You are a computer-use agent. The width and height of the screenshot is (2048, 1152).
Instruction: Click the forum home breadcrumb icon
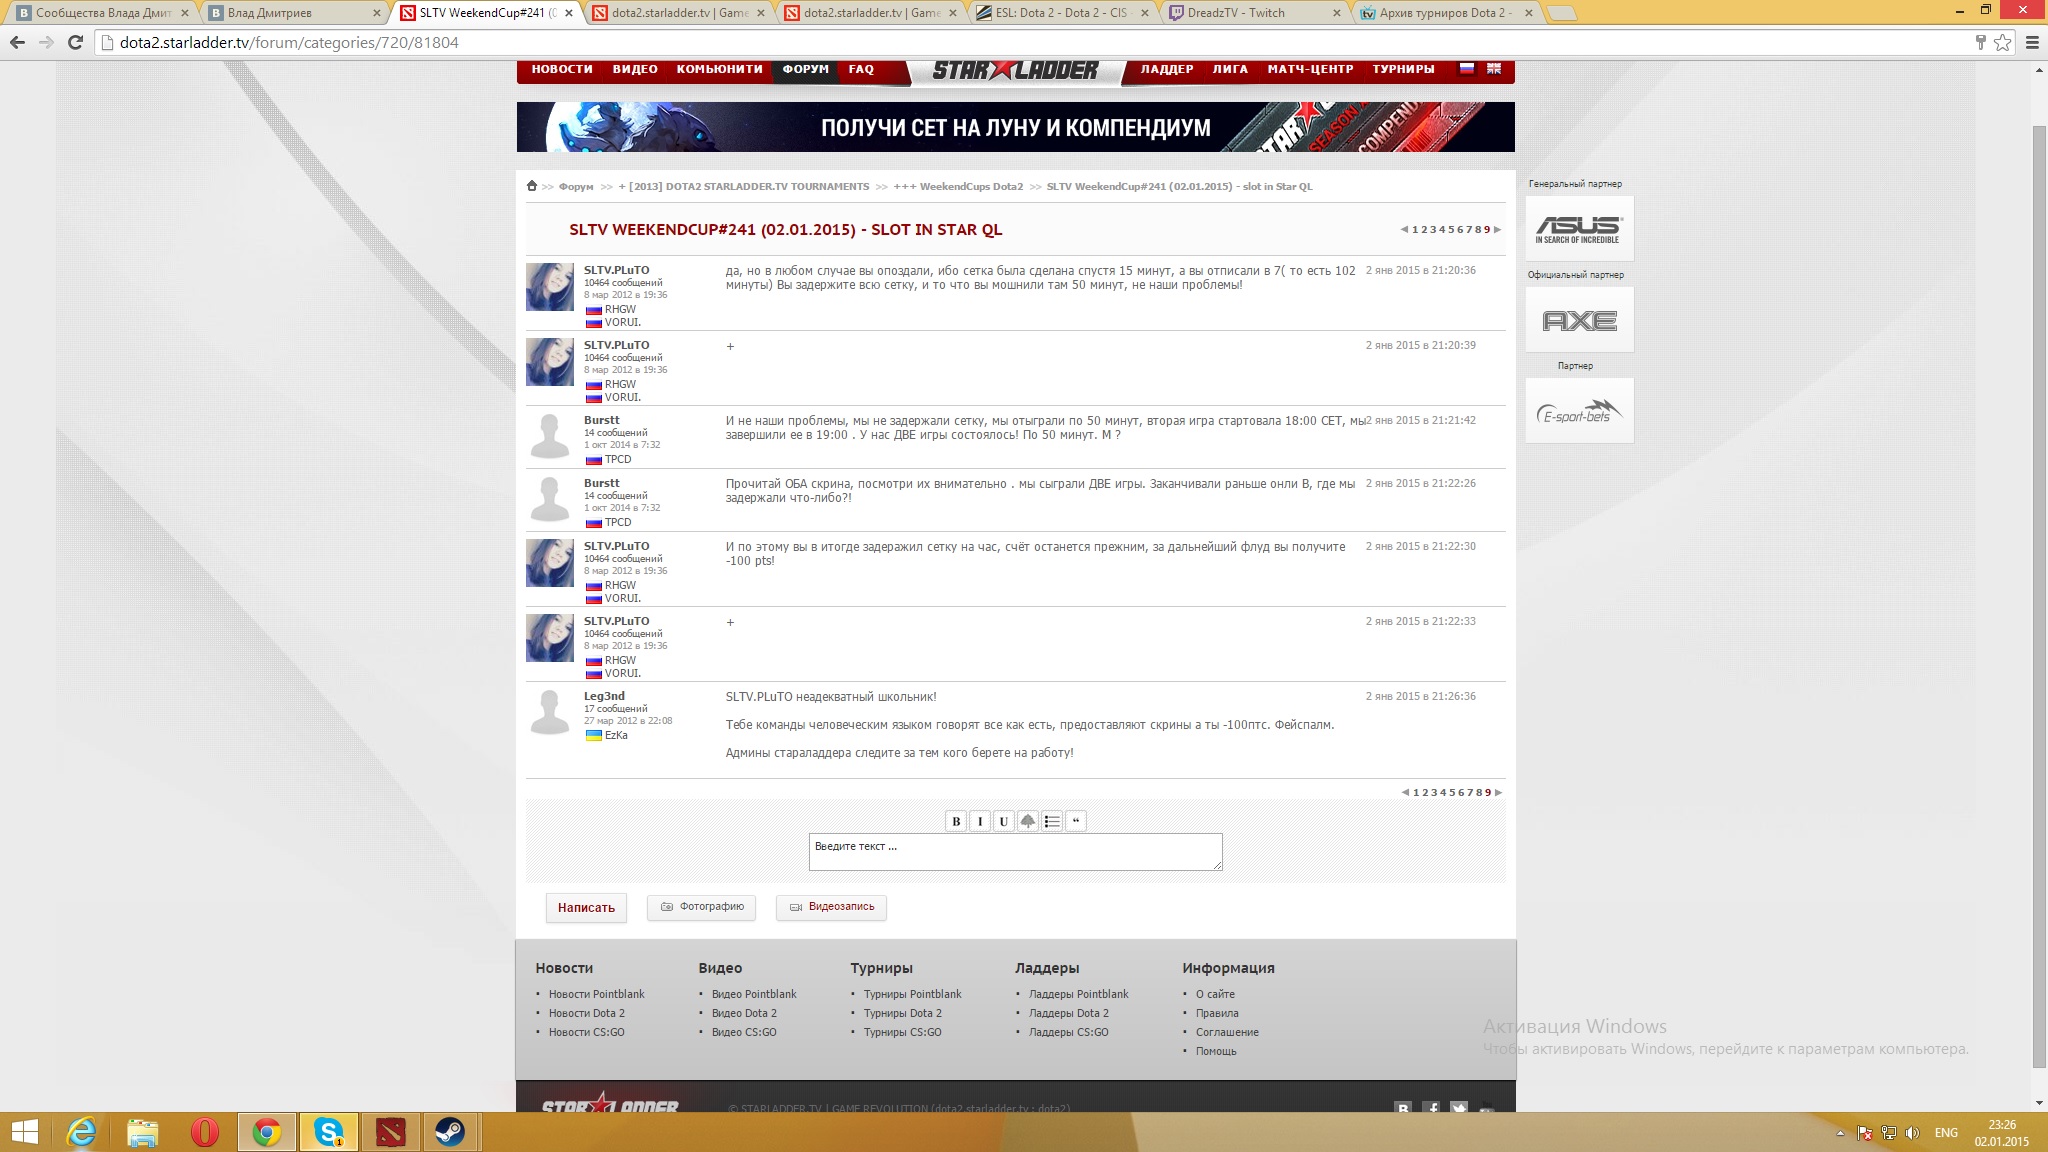pos(532,186)
